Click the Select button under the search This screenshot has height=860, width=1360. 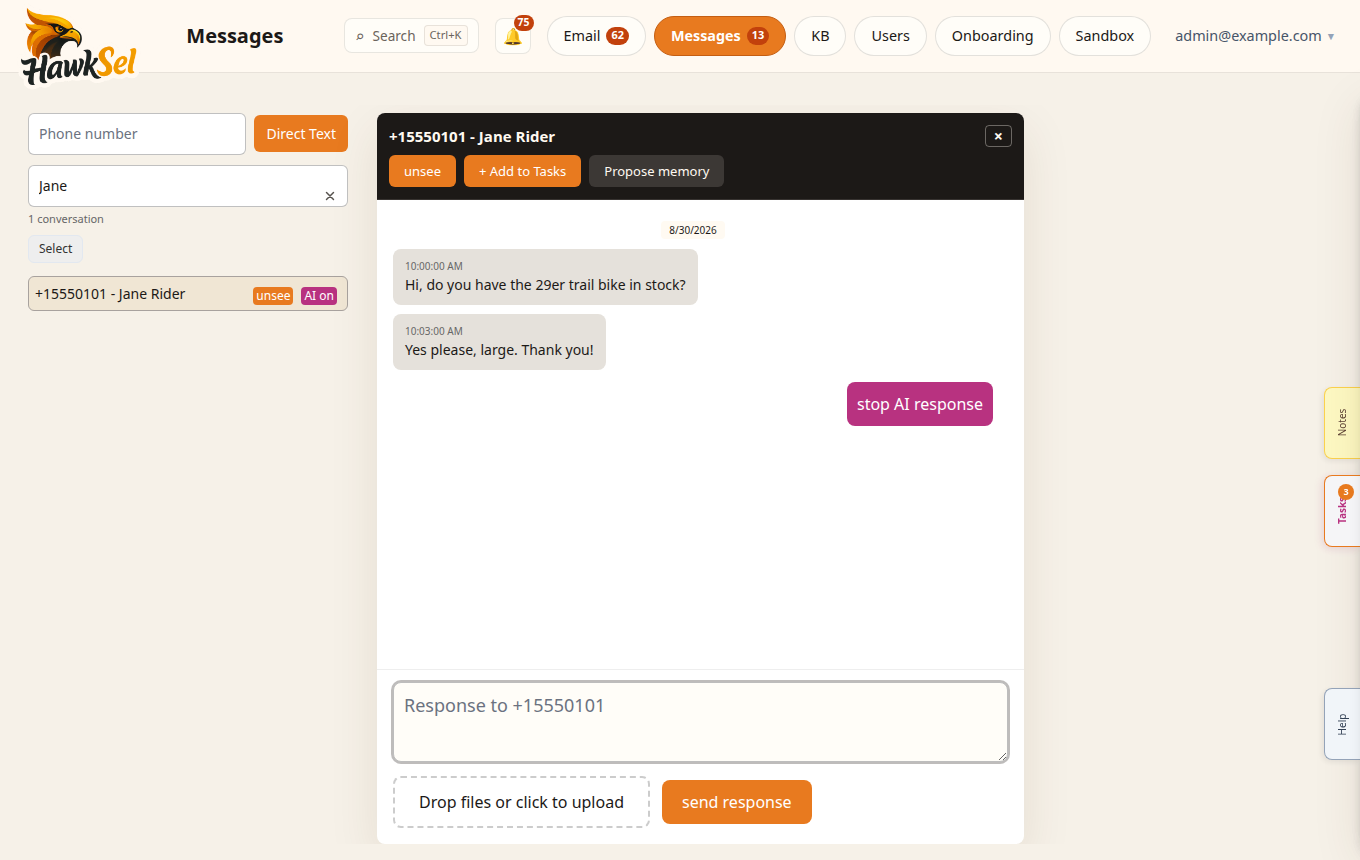(56, 249)
